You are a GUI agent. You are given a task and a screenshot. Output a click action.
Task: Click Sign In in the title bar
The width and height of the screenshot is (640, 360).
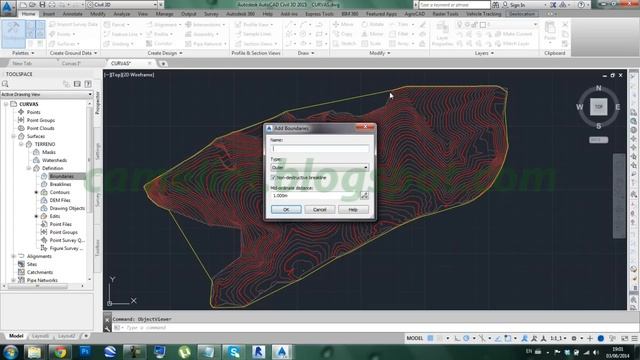[x=517, y=5]
